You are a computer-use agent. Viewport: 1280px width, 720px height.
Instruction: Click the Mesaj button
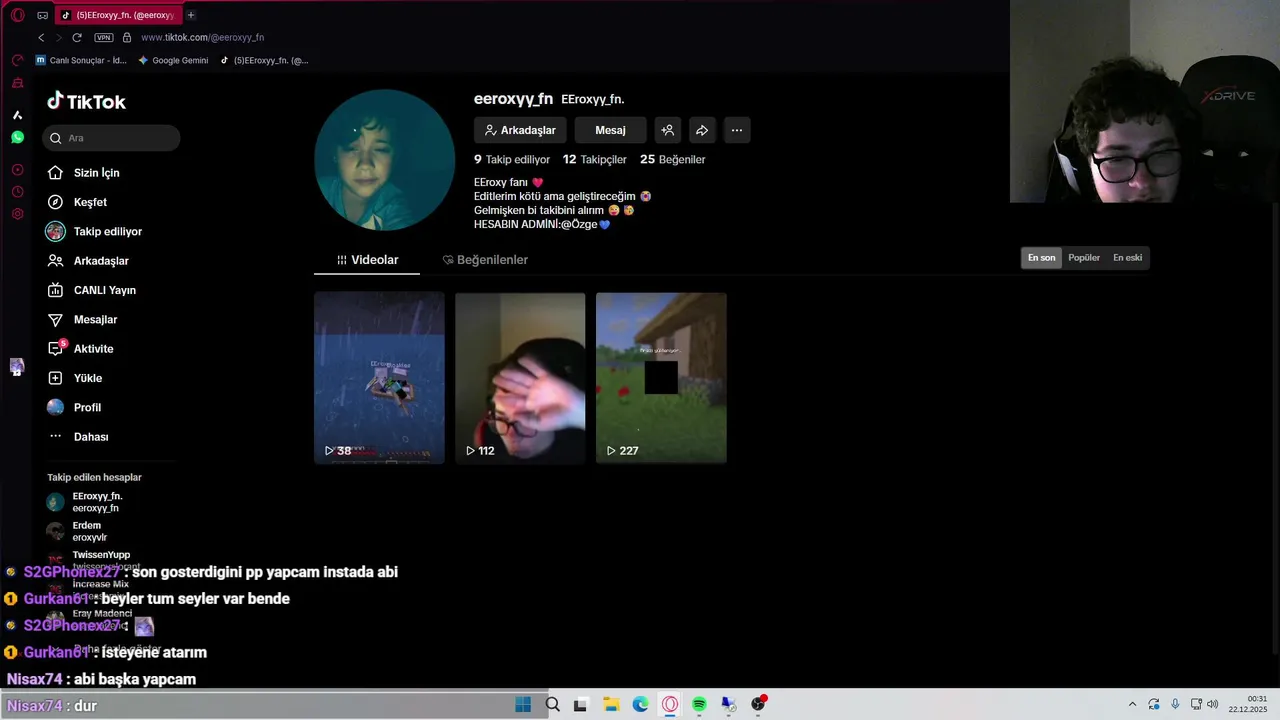click(x=610, y=130)
